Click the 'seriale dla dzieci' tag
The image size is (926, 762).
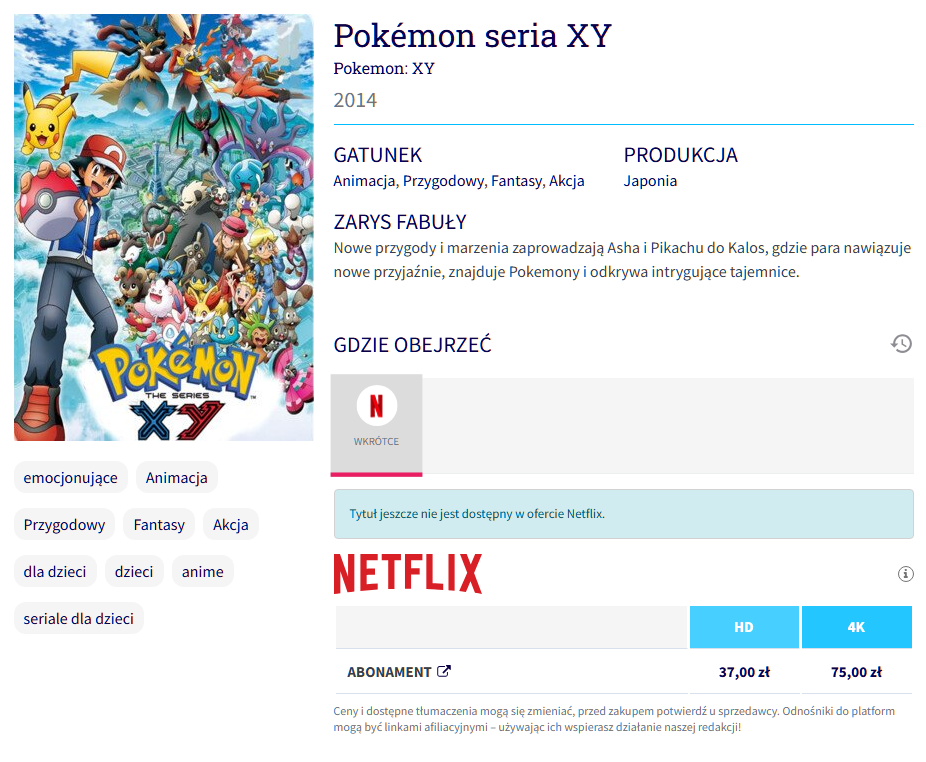point(79,618)
